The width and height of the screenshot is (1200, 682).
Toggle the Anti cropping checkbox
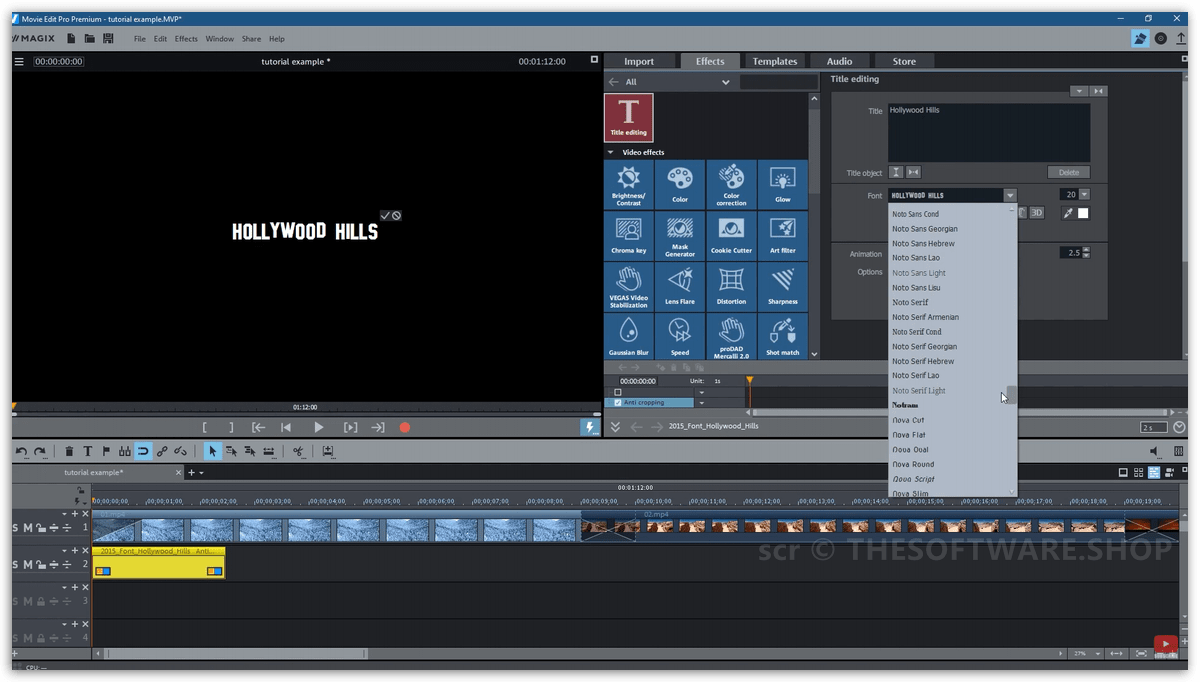coord(618,403)
